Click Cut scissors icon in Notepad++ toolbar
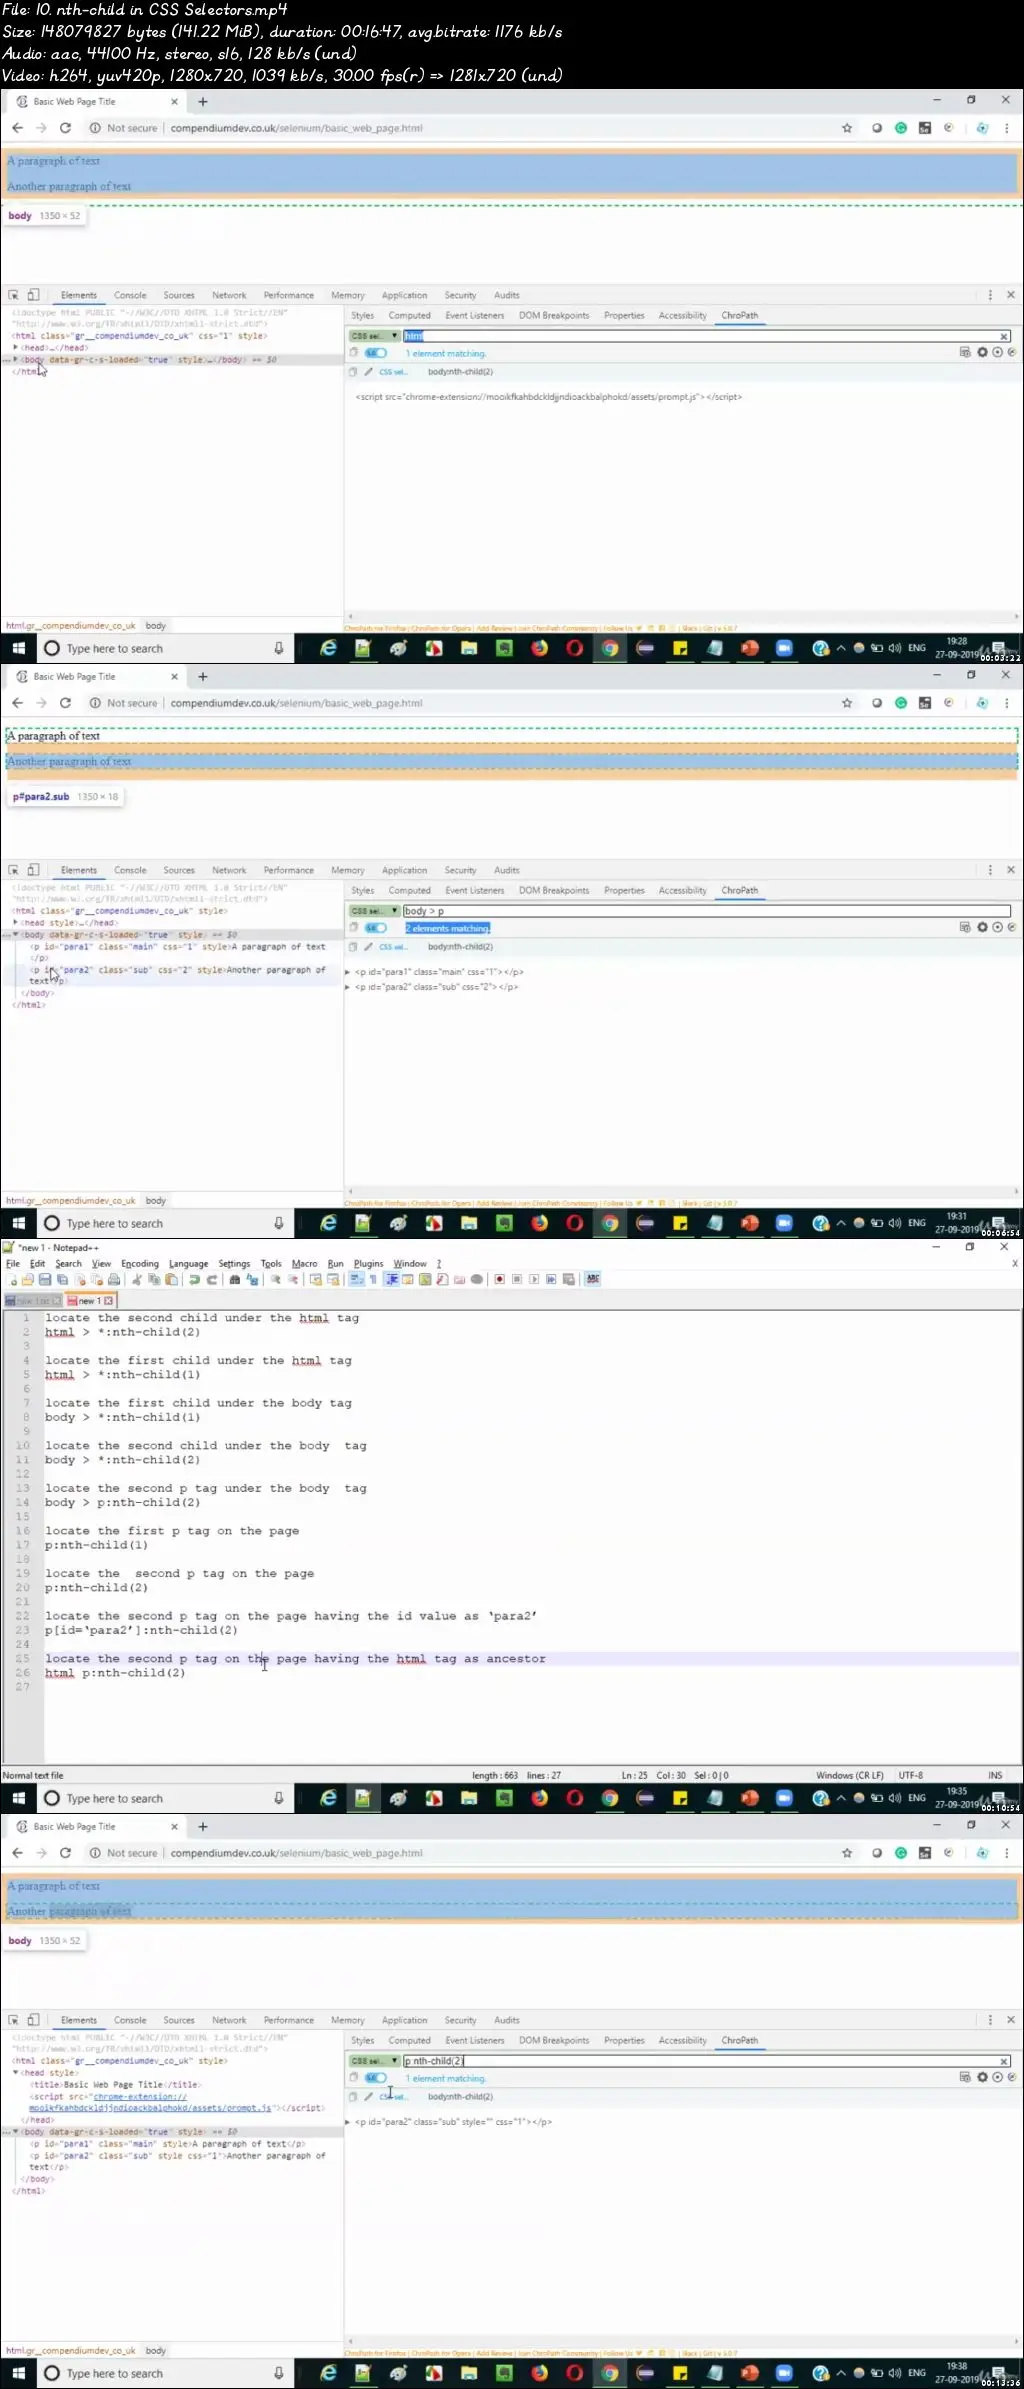This screenshot has width=1024, height=2389. pyautogui.click(x=137, y=1279)
